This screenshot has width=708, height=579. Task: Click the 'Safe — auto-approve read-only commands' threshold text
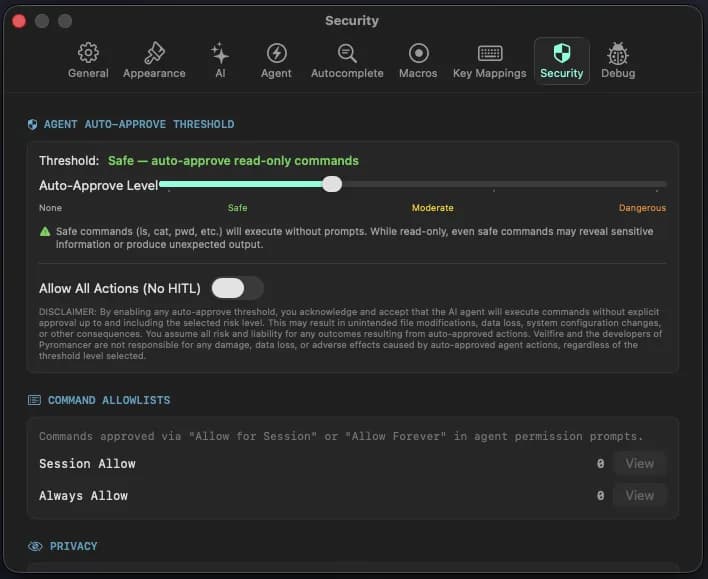pos(233,161)
